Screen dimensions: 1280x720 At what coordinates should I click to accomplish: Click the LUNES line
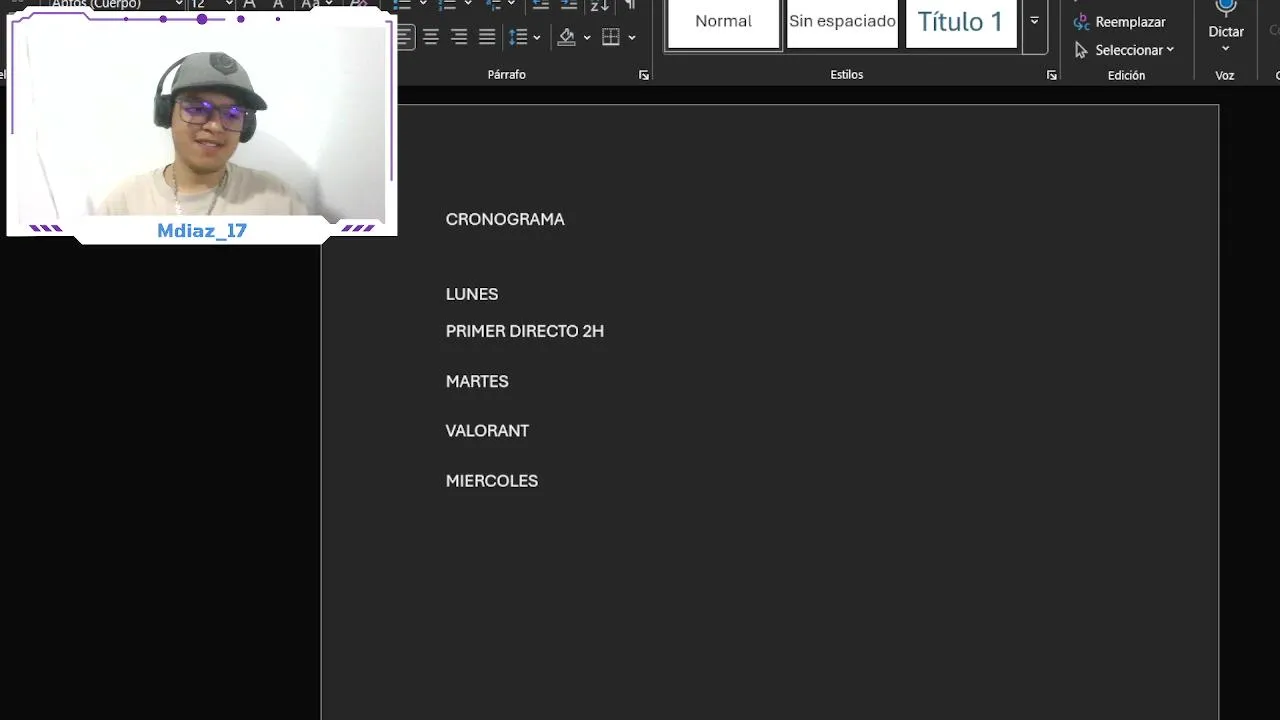coord(472,294)
